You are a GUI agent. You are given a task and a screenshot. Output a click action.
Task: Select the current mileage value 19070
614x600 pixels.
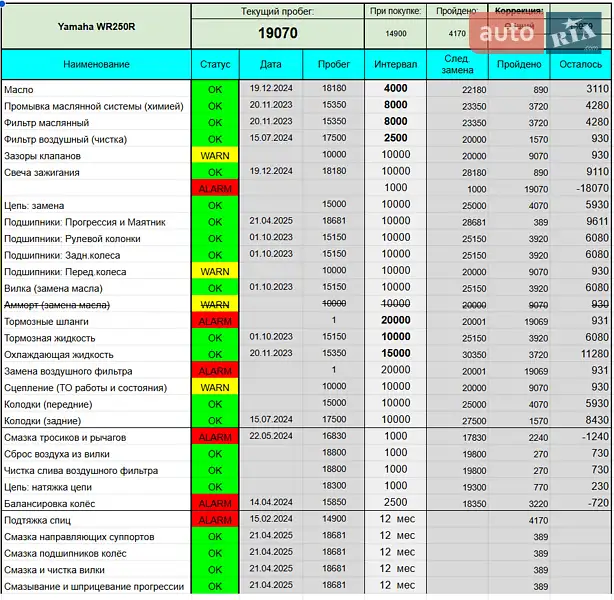point(276,33)
